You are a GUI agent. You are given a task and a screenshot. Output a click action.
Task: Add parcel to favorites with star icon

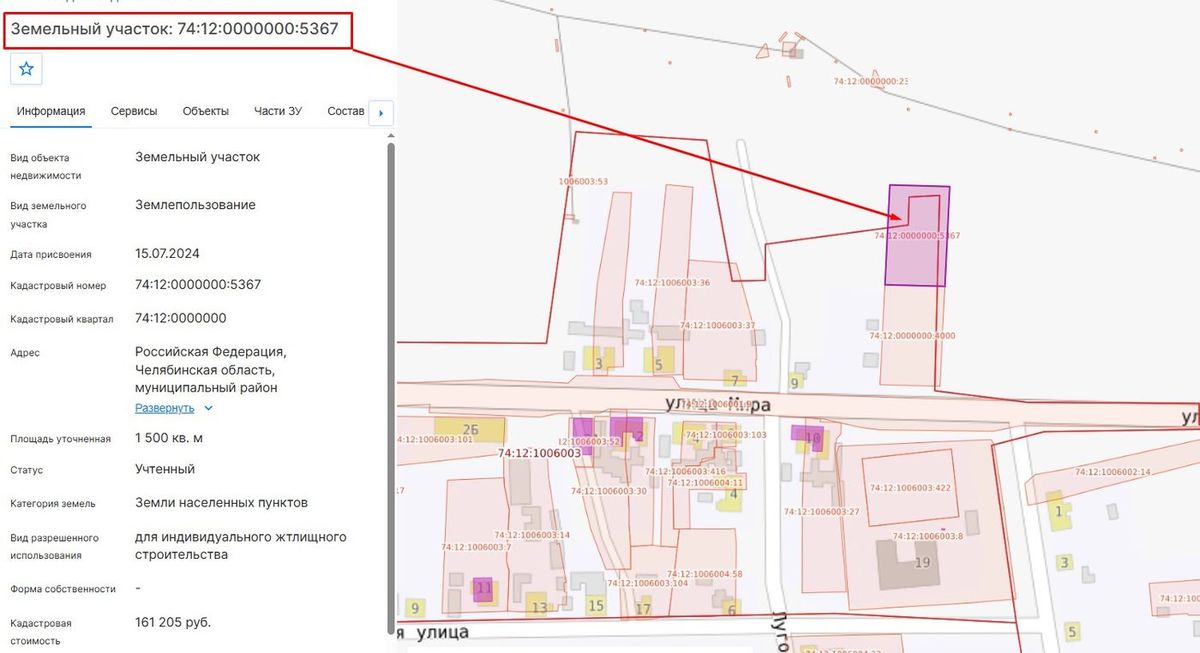[x=26, y=69]
